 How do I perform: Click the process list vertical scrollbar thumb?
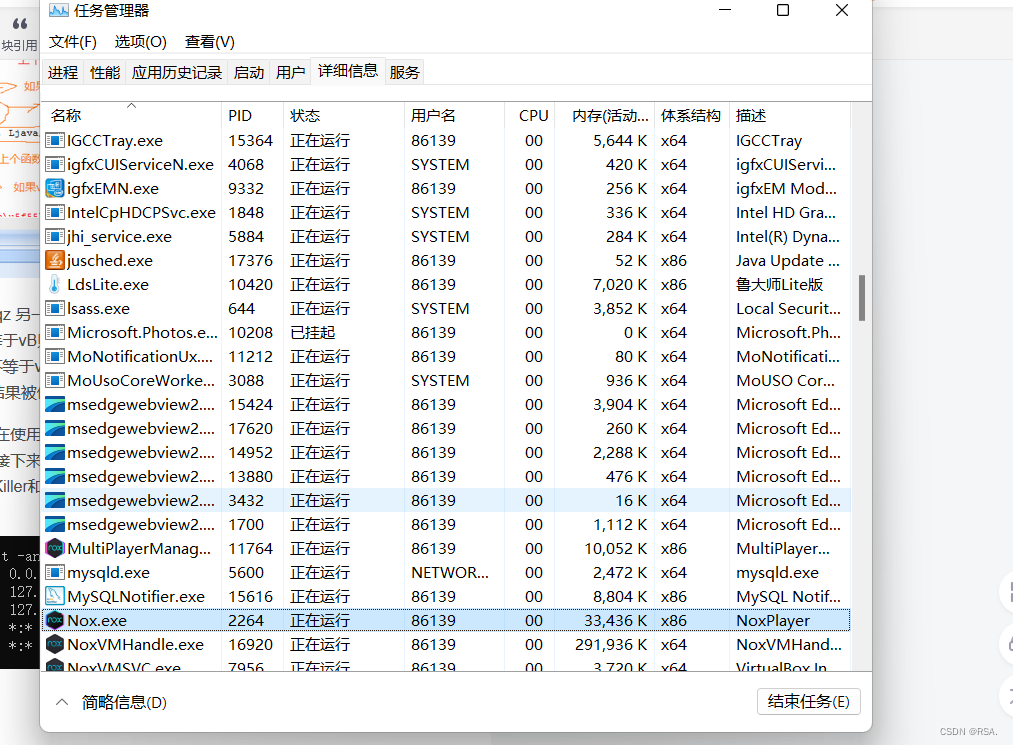861,298
